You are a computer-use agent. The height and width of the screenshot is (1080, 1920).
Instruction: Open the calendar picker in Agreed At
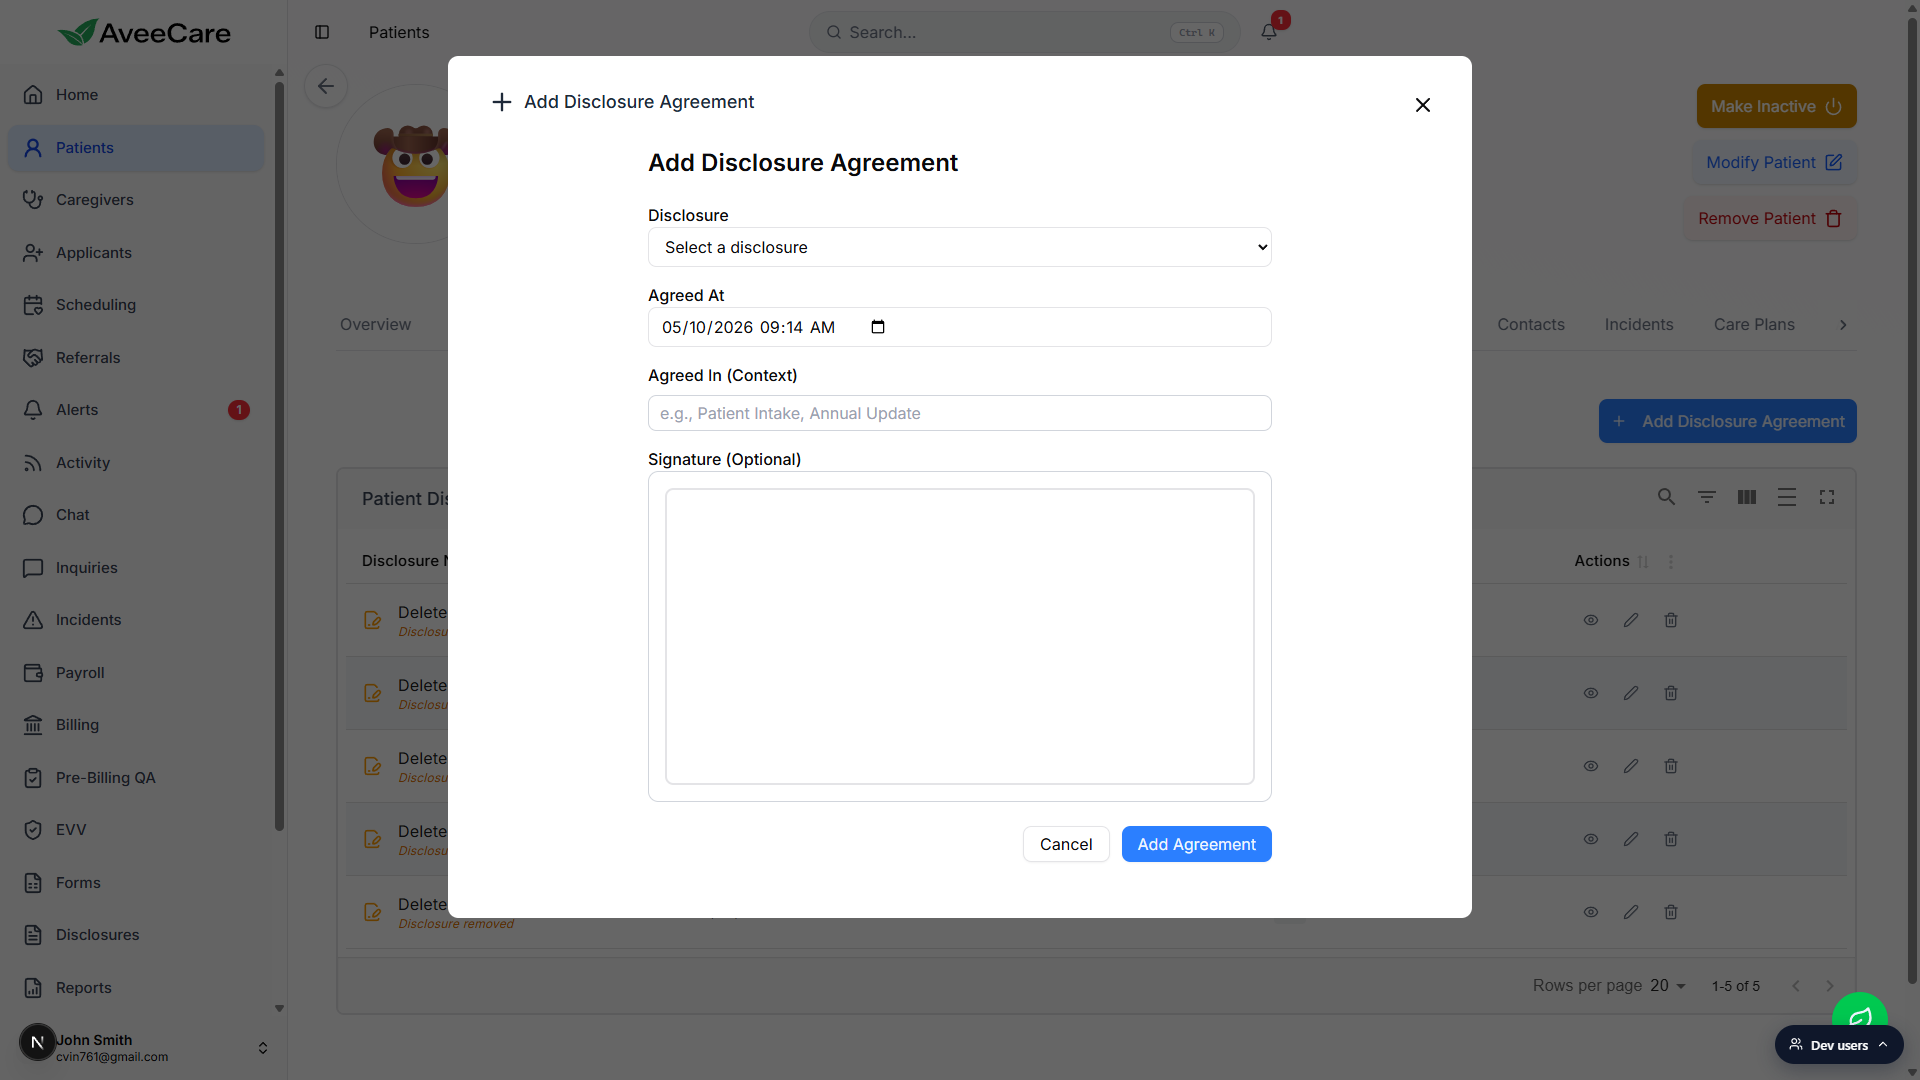(x=878, y=327)
